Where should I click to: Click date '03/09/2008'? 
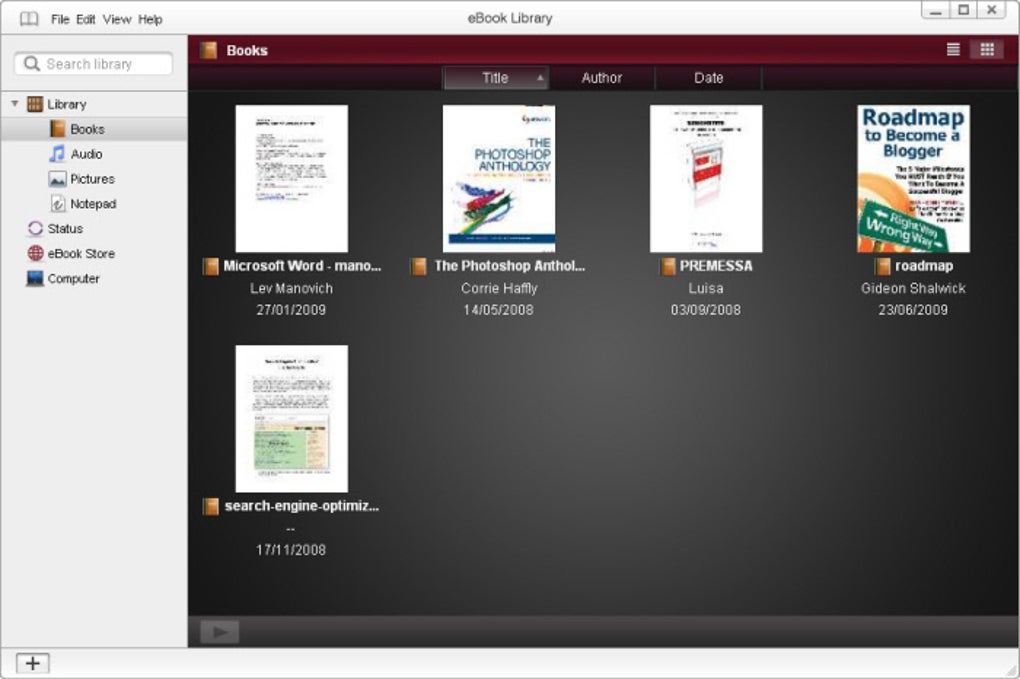pyautogui.click(x=706, y=310)
